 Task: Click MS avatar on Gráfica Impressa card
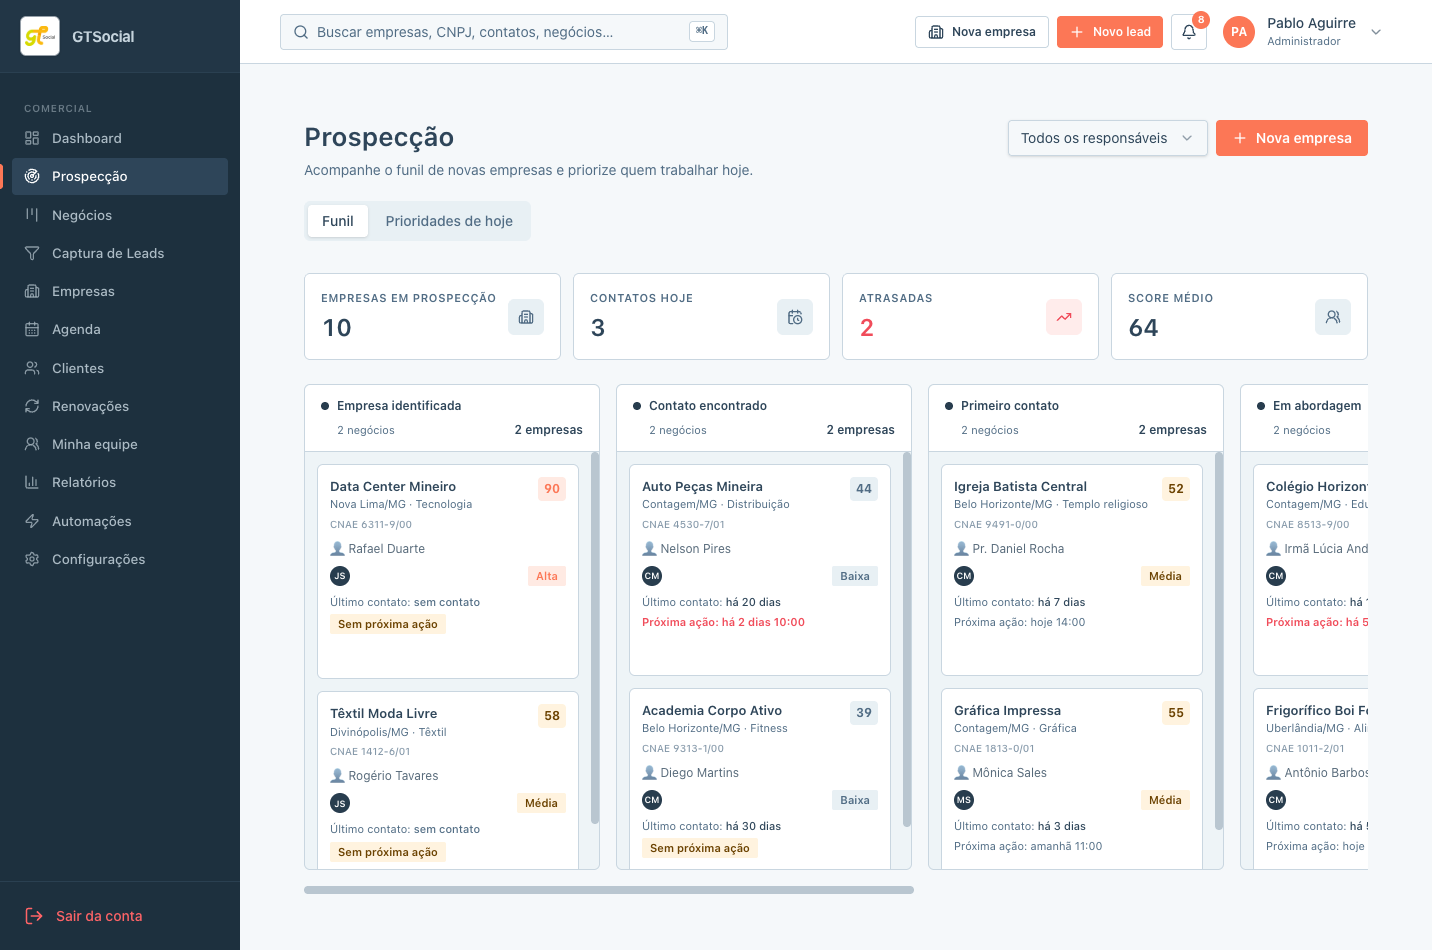coord(964,800)
